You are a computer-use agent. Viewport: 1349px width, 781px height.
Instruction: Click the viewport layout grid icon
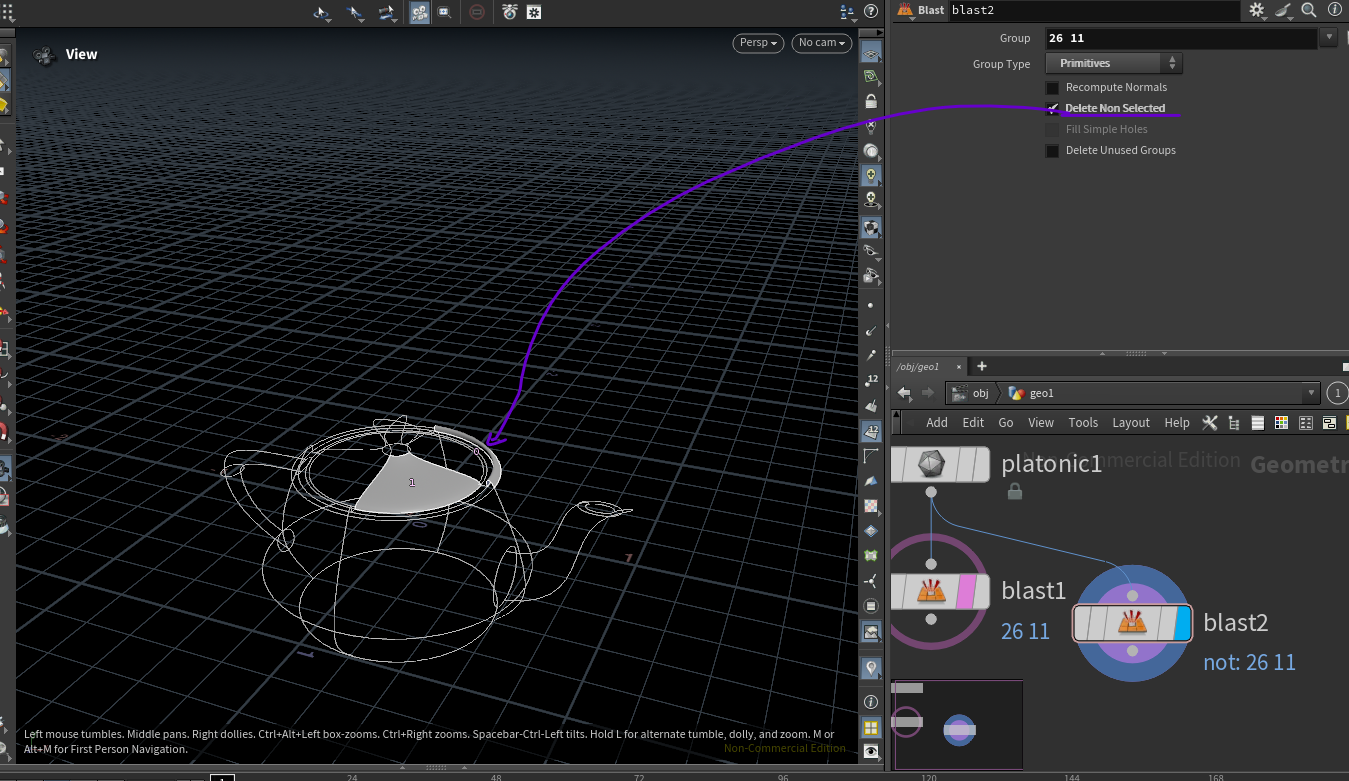click(871, 727)
